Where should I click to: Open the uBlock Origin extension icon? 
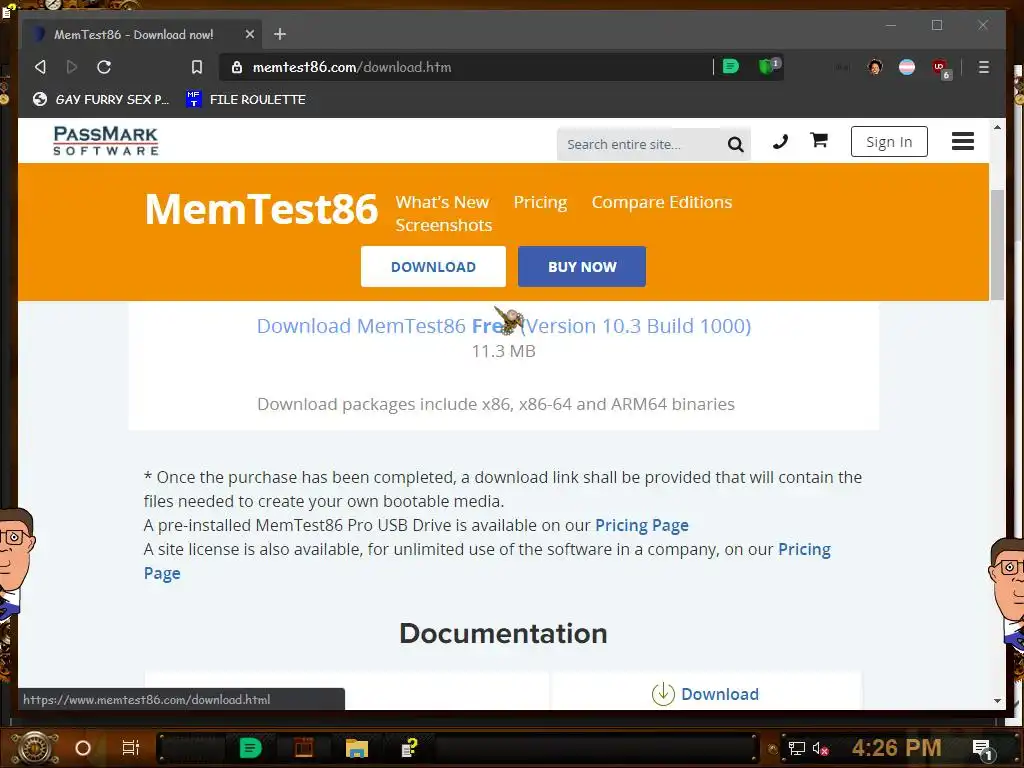(x=941, y=68)
